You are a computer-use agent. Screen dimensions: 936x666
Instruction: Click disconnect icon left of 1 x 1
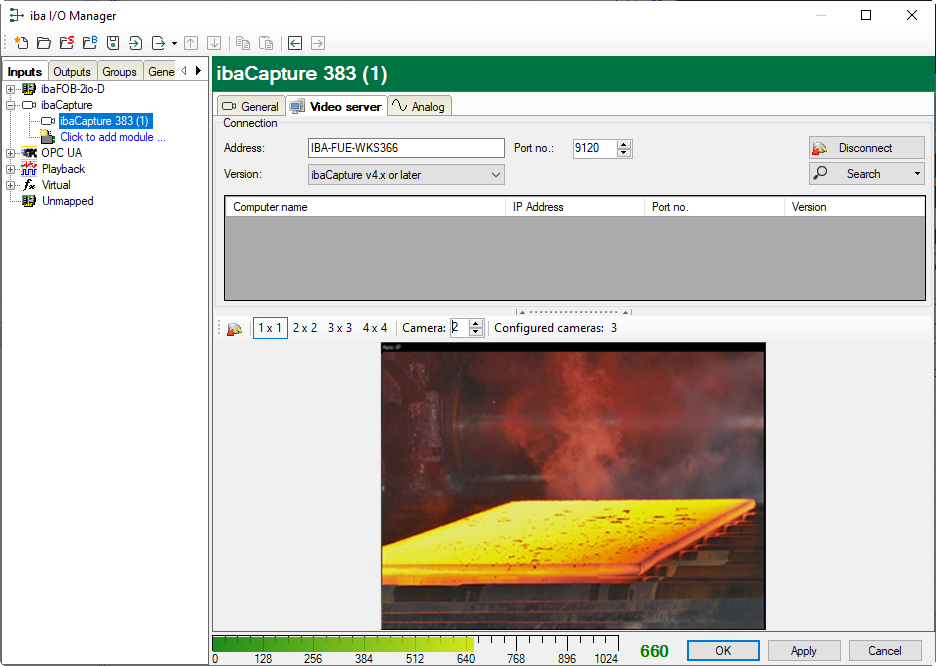click(234, 328)
